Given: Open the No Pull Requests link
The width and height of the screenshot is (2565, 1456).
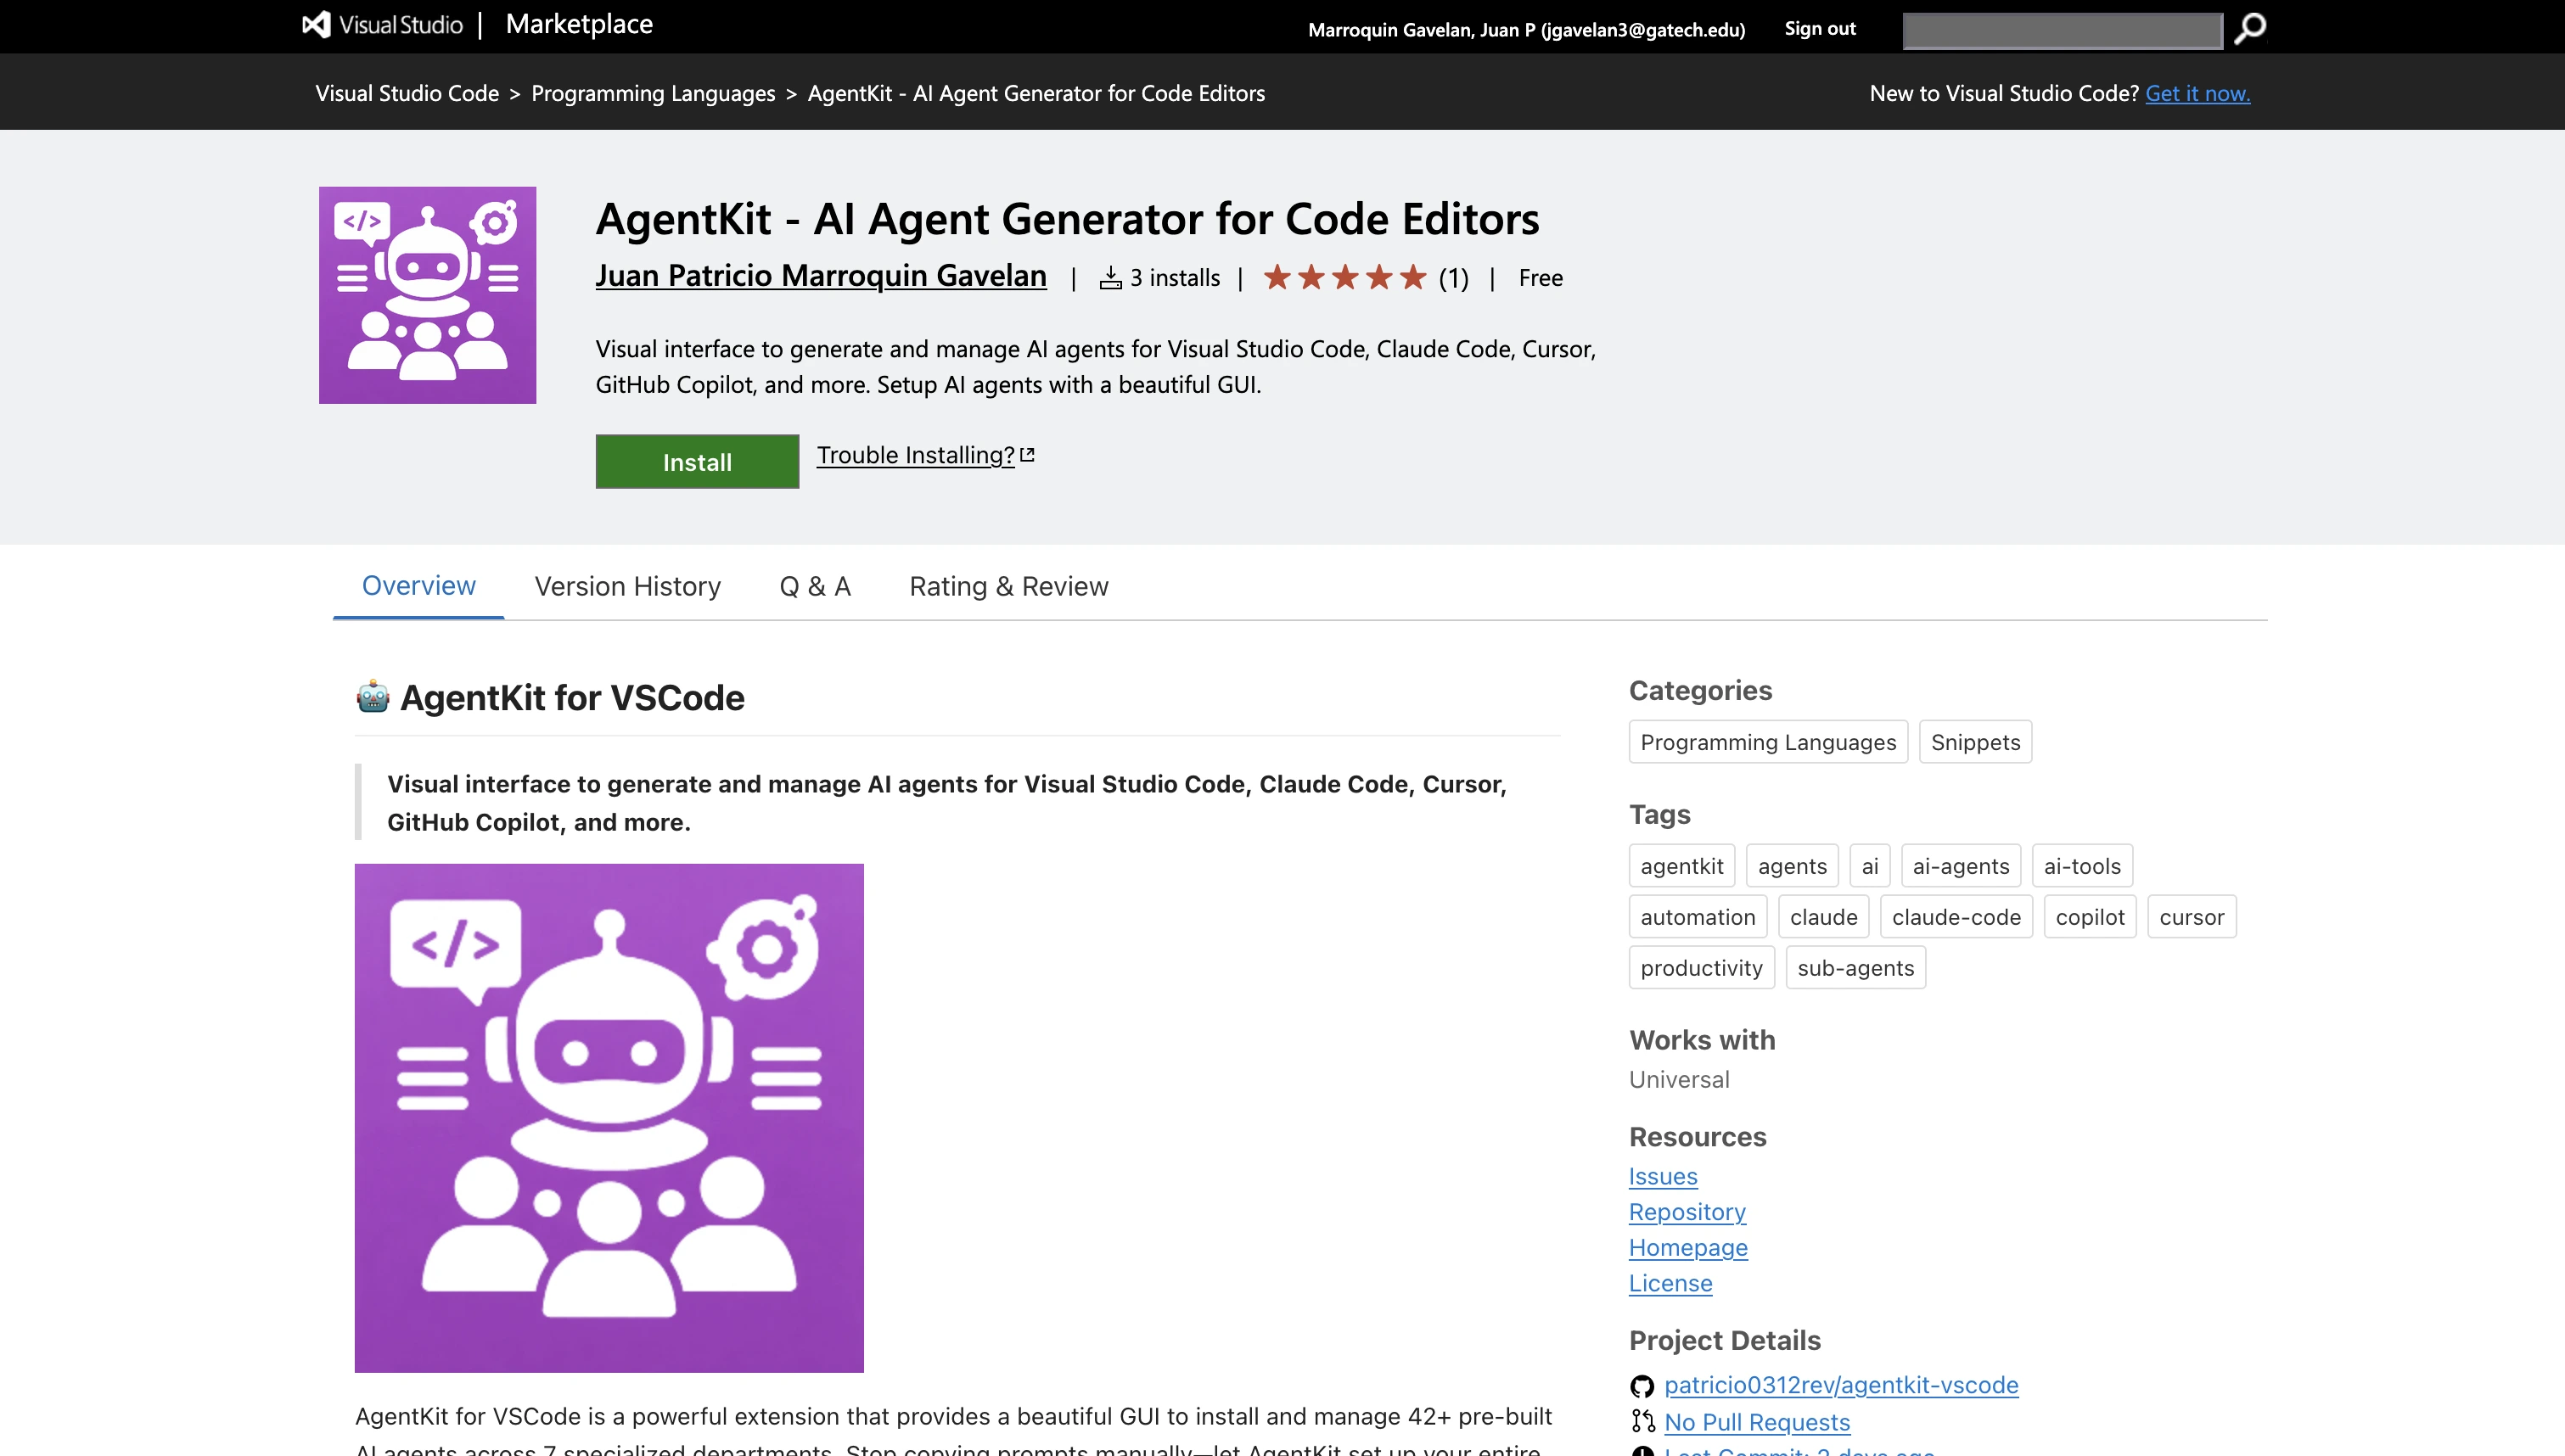Looking at the screenshot, I should pyautogui.click(x=1757, y=1422).
